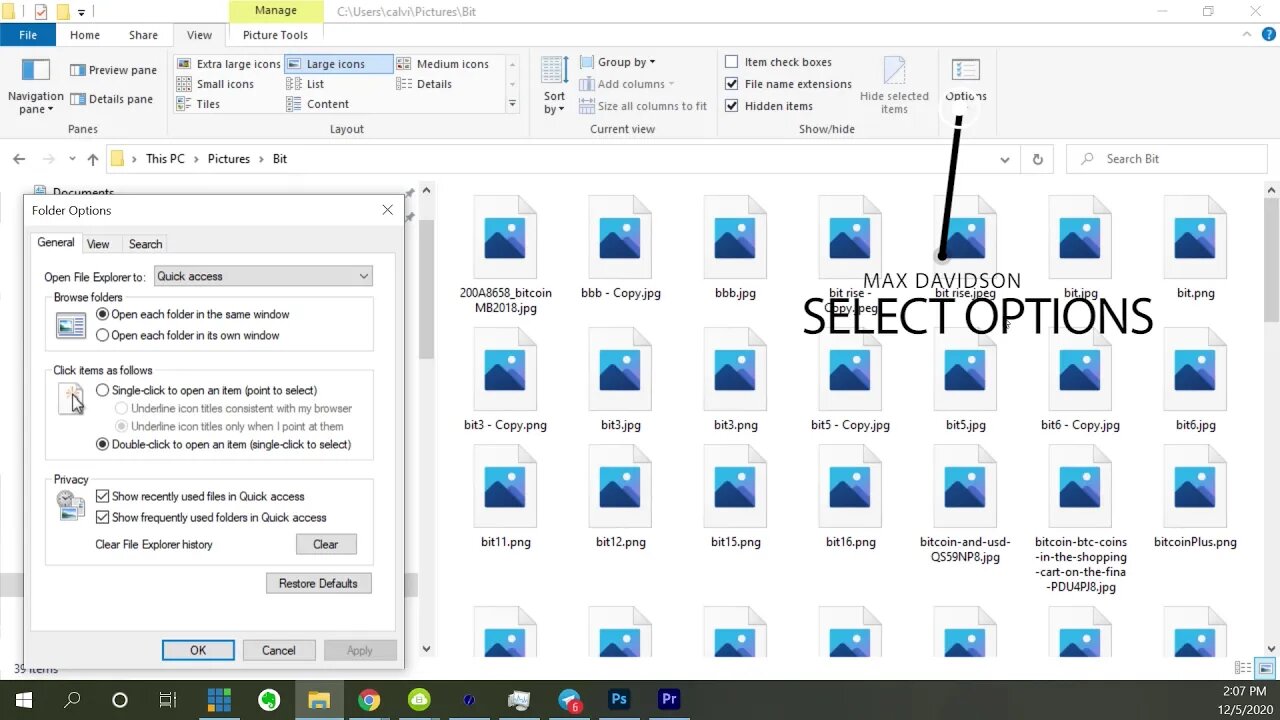Viewport: 1280px width, 720px height.
Task: Toggle the Details pane
Action: [111, 99]
